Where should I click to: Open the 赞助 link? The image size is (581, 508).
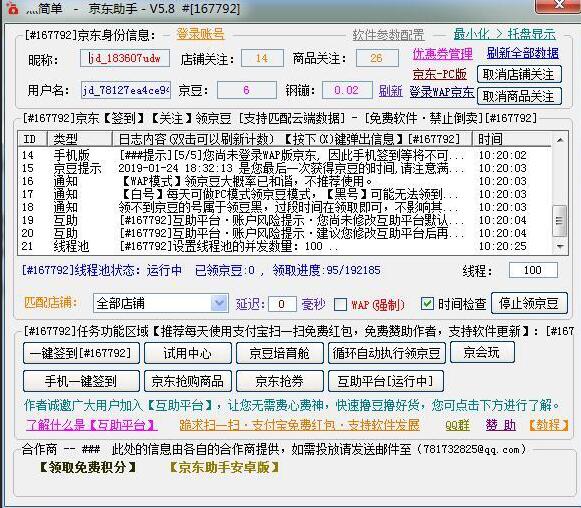click(x=501, y=425)
